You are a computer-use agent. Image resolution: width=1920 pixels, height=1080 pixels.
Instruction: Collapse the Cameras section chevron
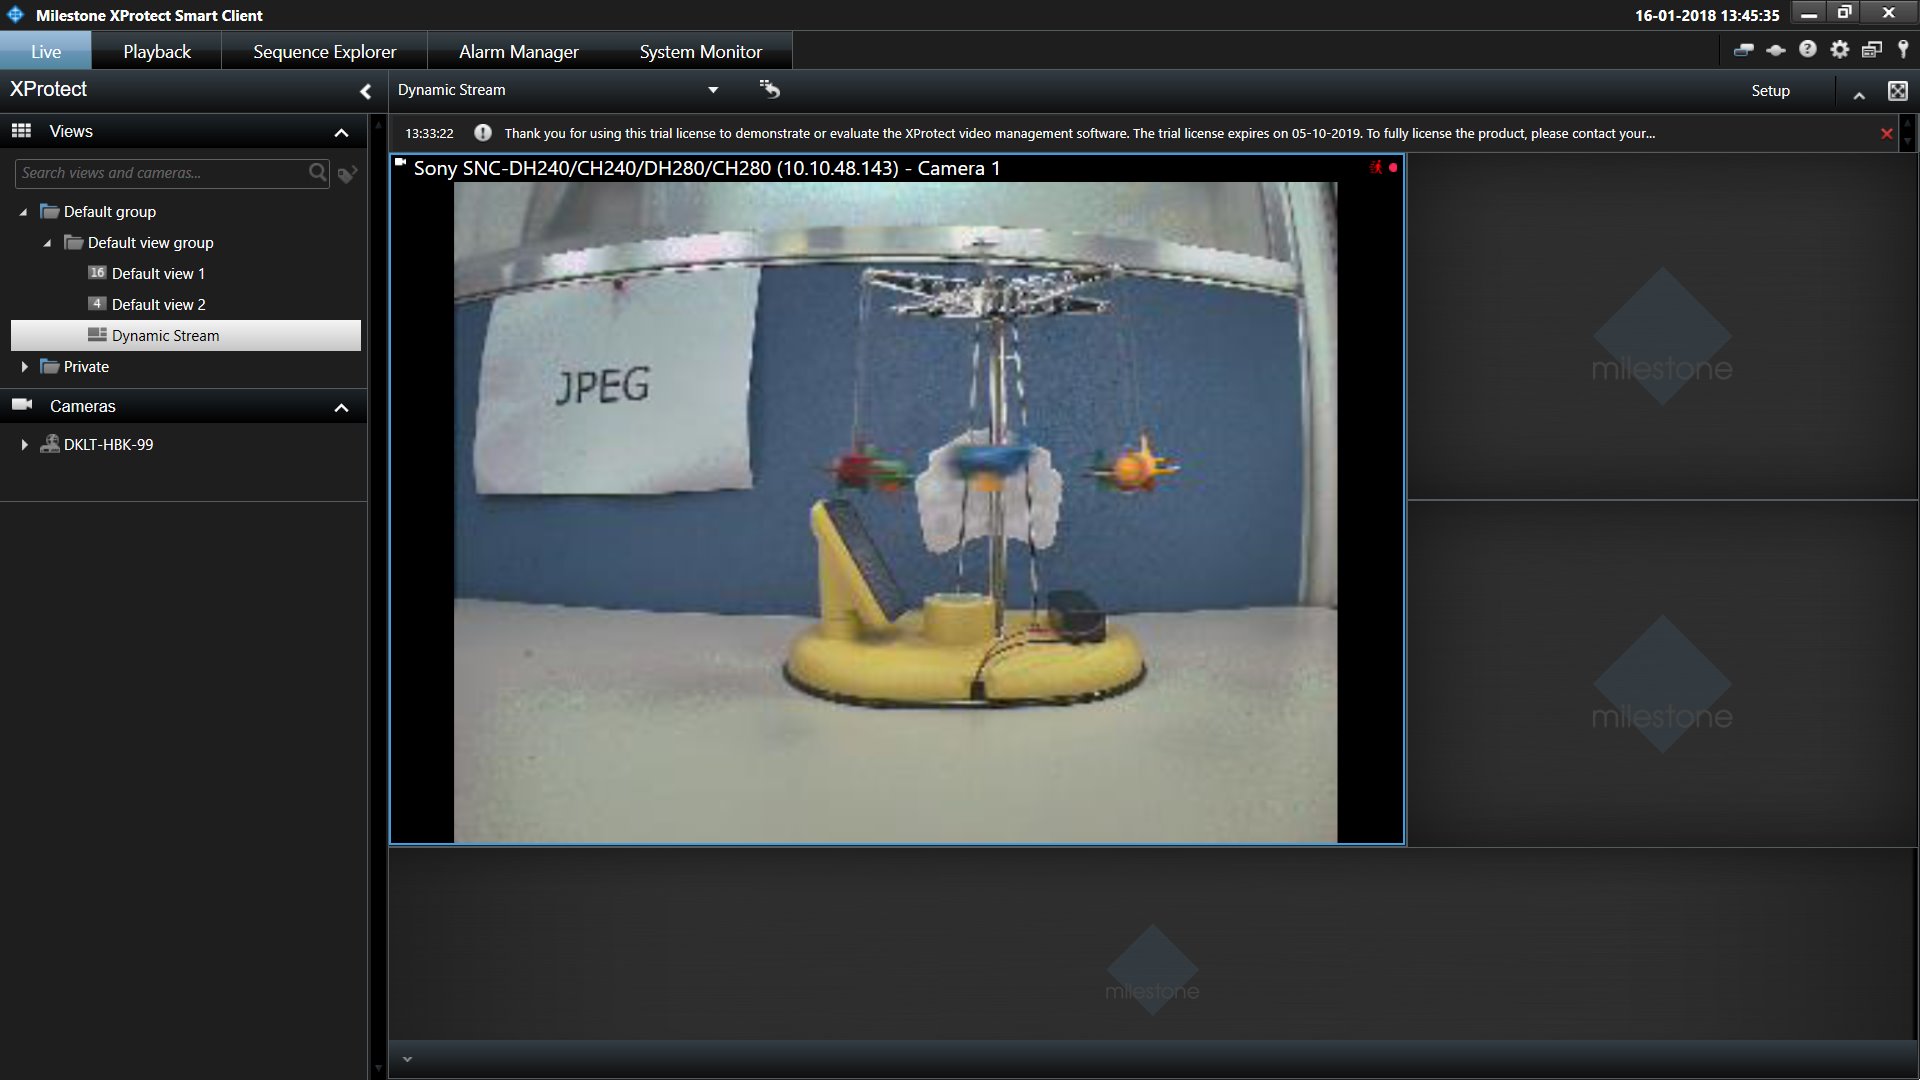341,407
